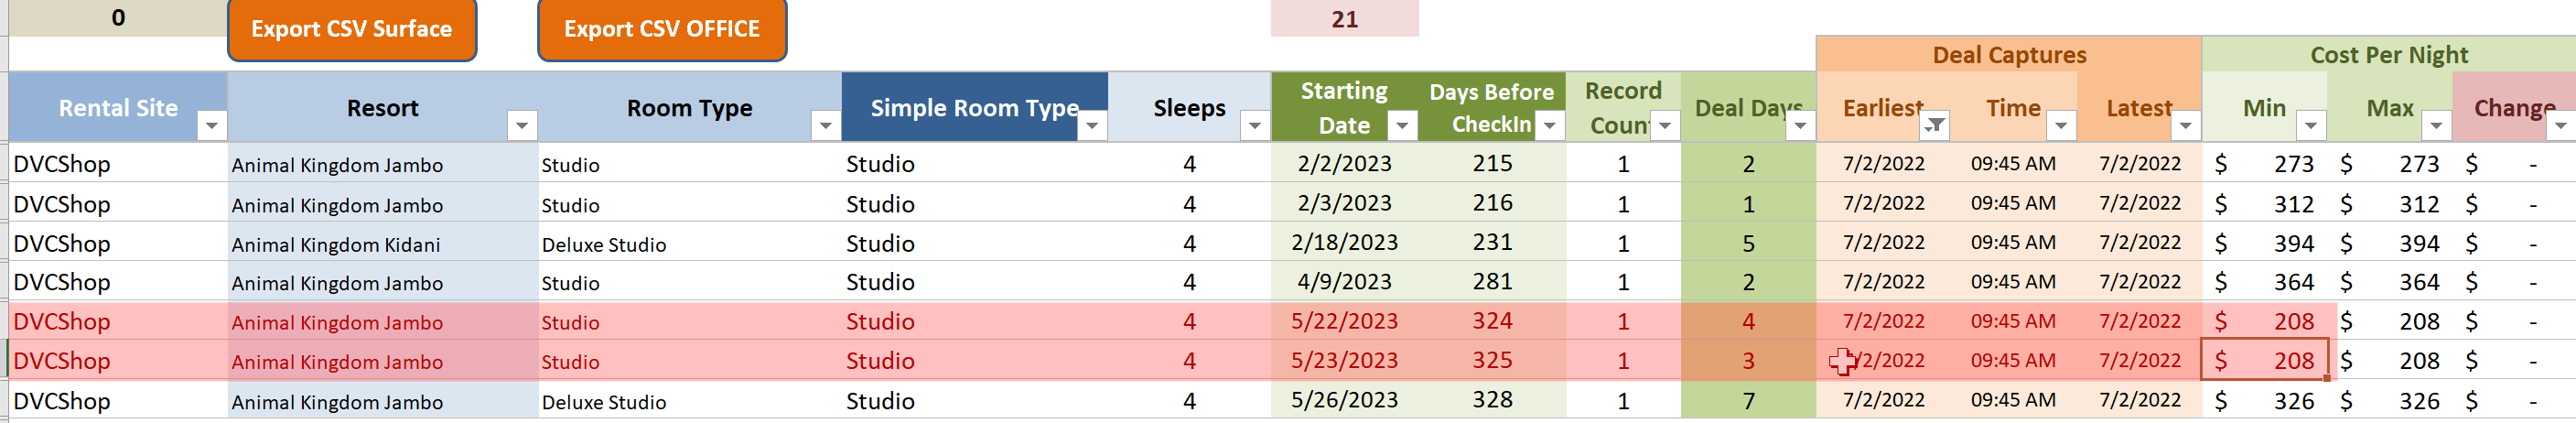Click the Export CSV OFFICE button
This screenshot has width=2576, height=423.
tap(662, 29)
